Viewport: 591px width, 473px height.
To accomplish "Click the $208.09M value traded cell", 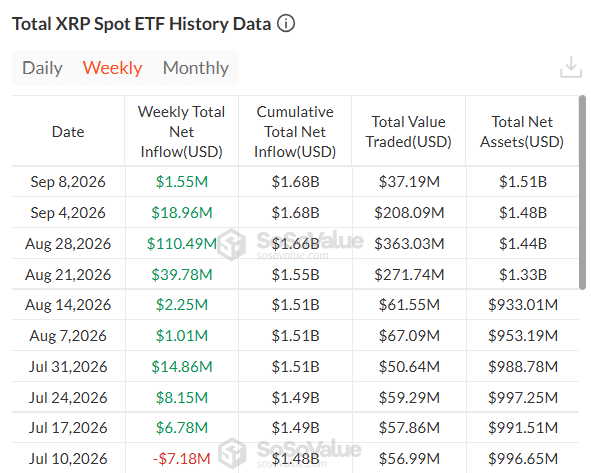I will [x=409, y=213].
